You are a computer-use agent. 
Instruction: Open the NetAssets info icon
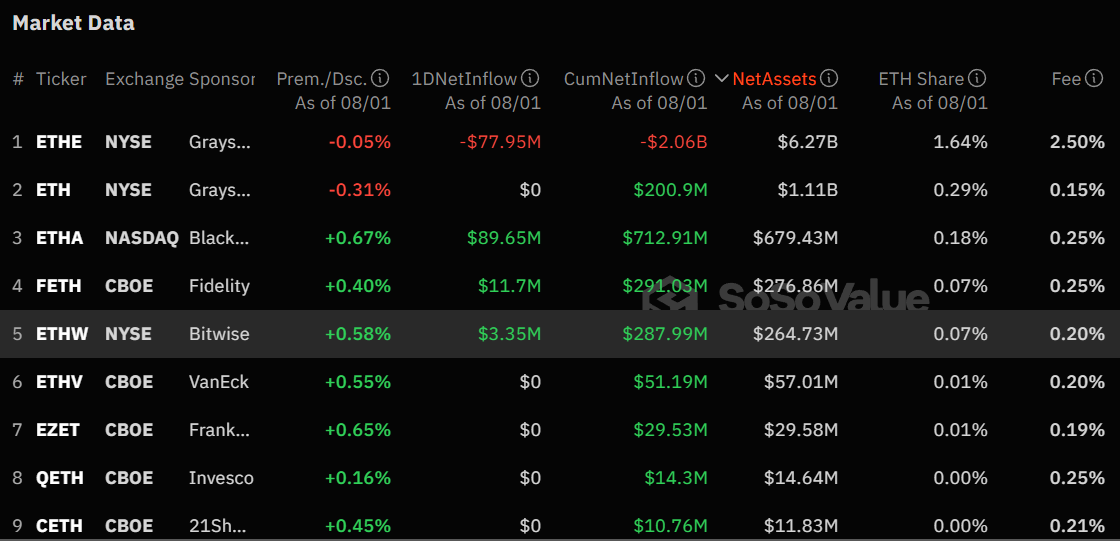point(829,78)
